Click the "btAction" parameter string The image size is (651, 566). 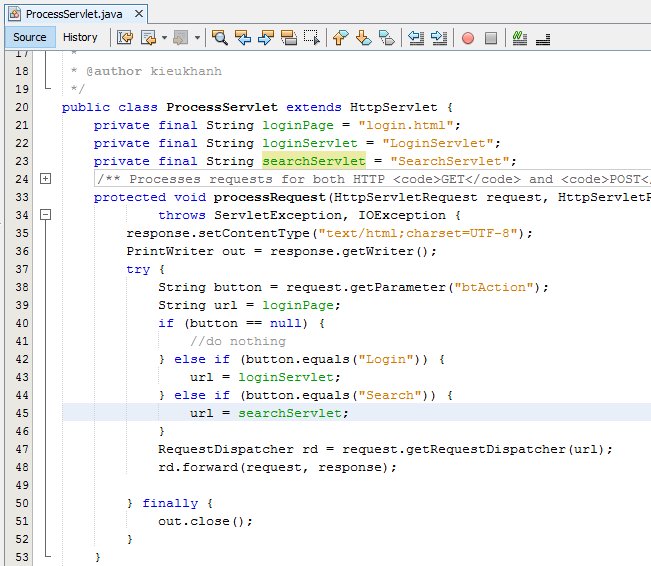(x=494, y=287)
